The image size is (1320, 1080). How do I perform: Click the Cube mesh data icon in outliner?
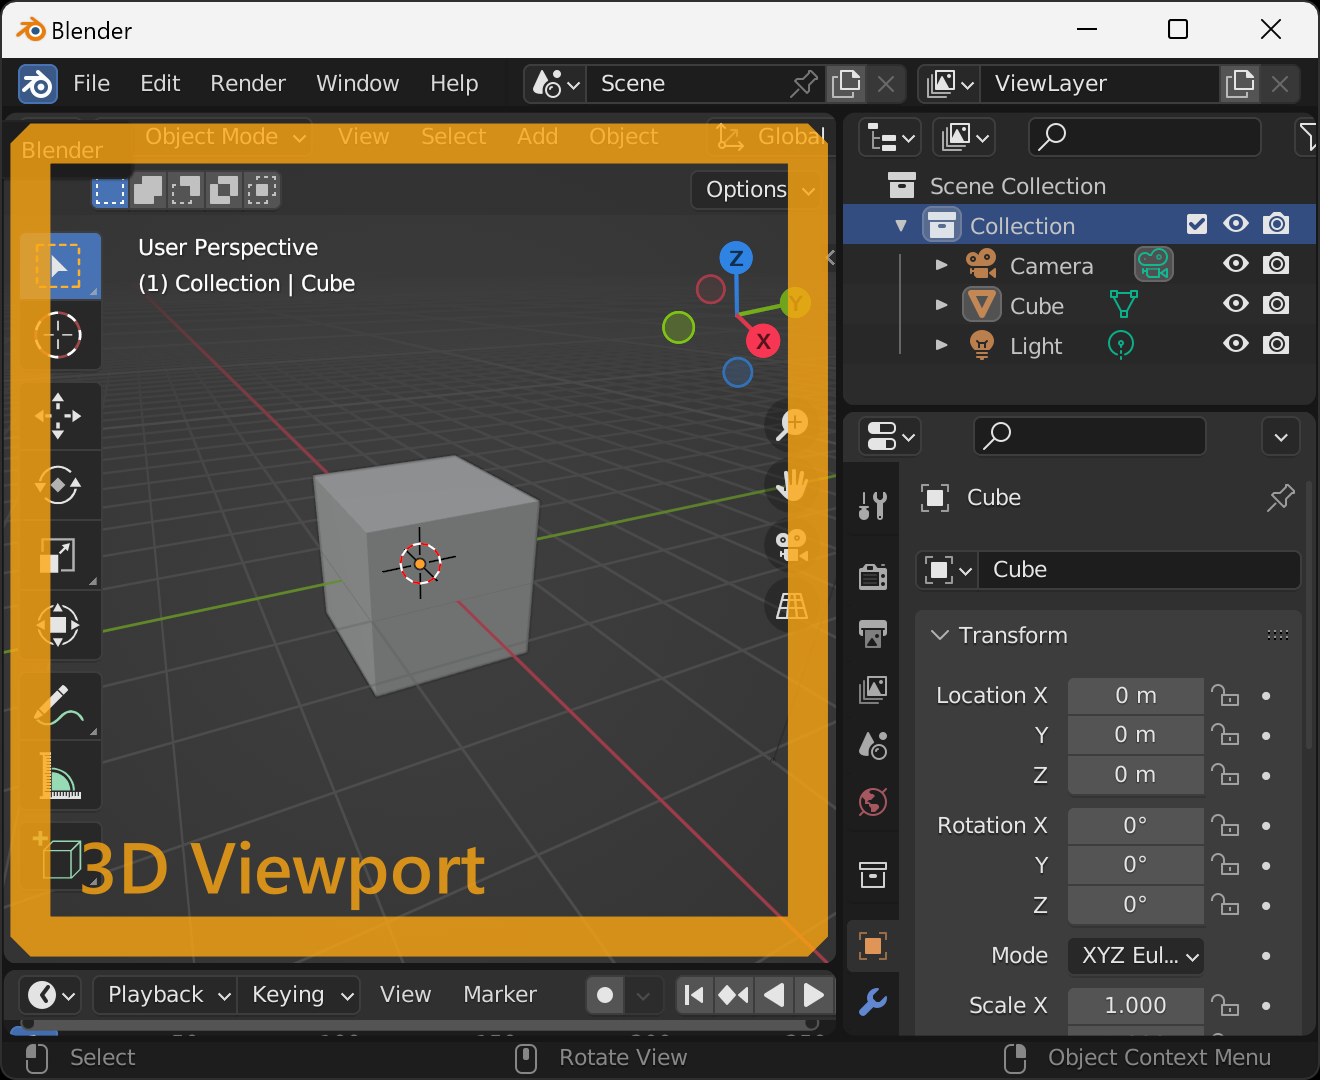coord(1123,304)
